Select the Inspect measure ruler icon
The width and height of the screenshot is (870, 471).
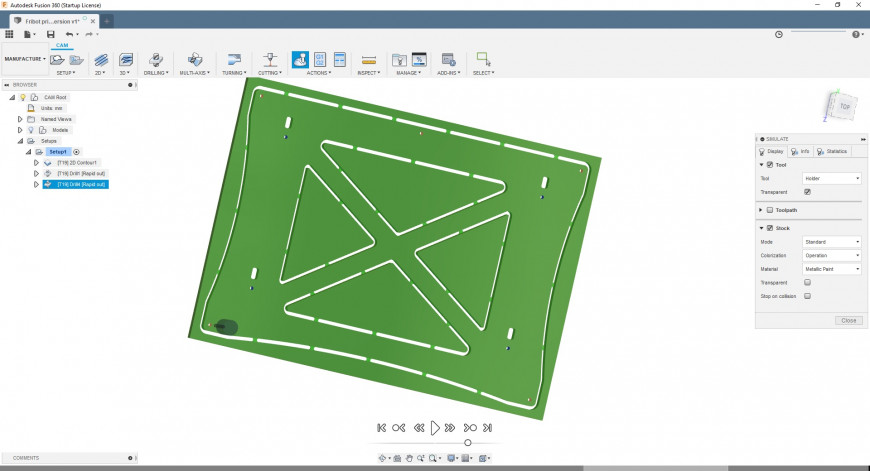(368, 60)
